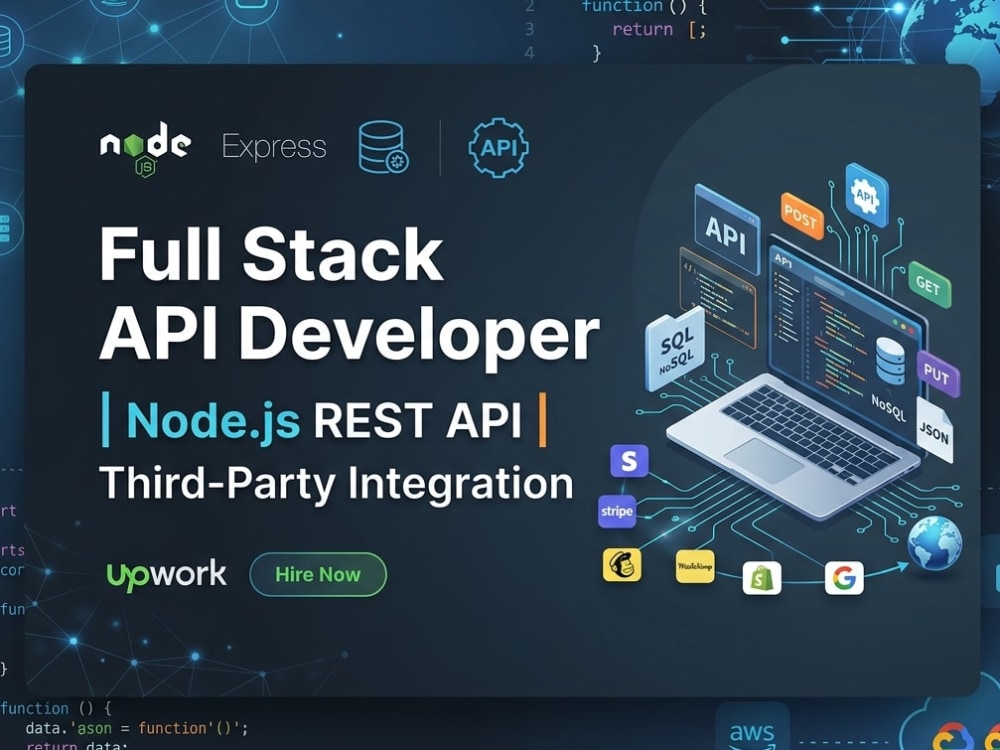The height and width of the screenshot is (750, 1000).
Task: Click the Hire Now button
Action: pos(318,574)
